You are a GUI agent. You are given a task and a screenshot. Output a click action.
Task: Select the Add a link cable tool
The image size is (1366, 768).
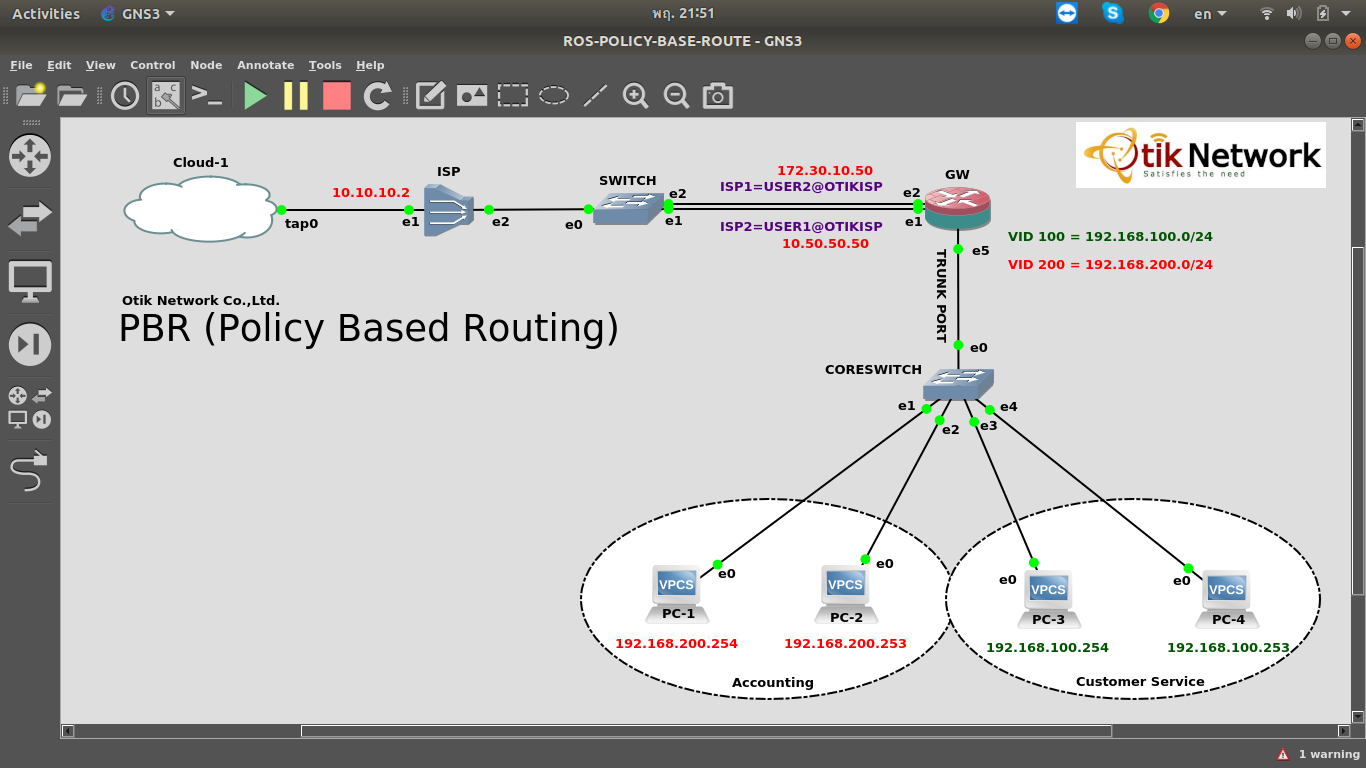28,470
